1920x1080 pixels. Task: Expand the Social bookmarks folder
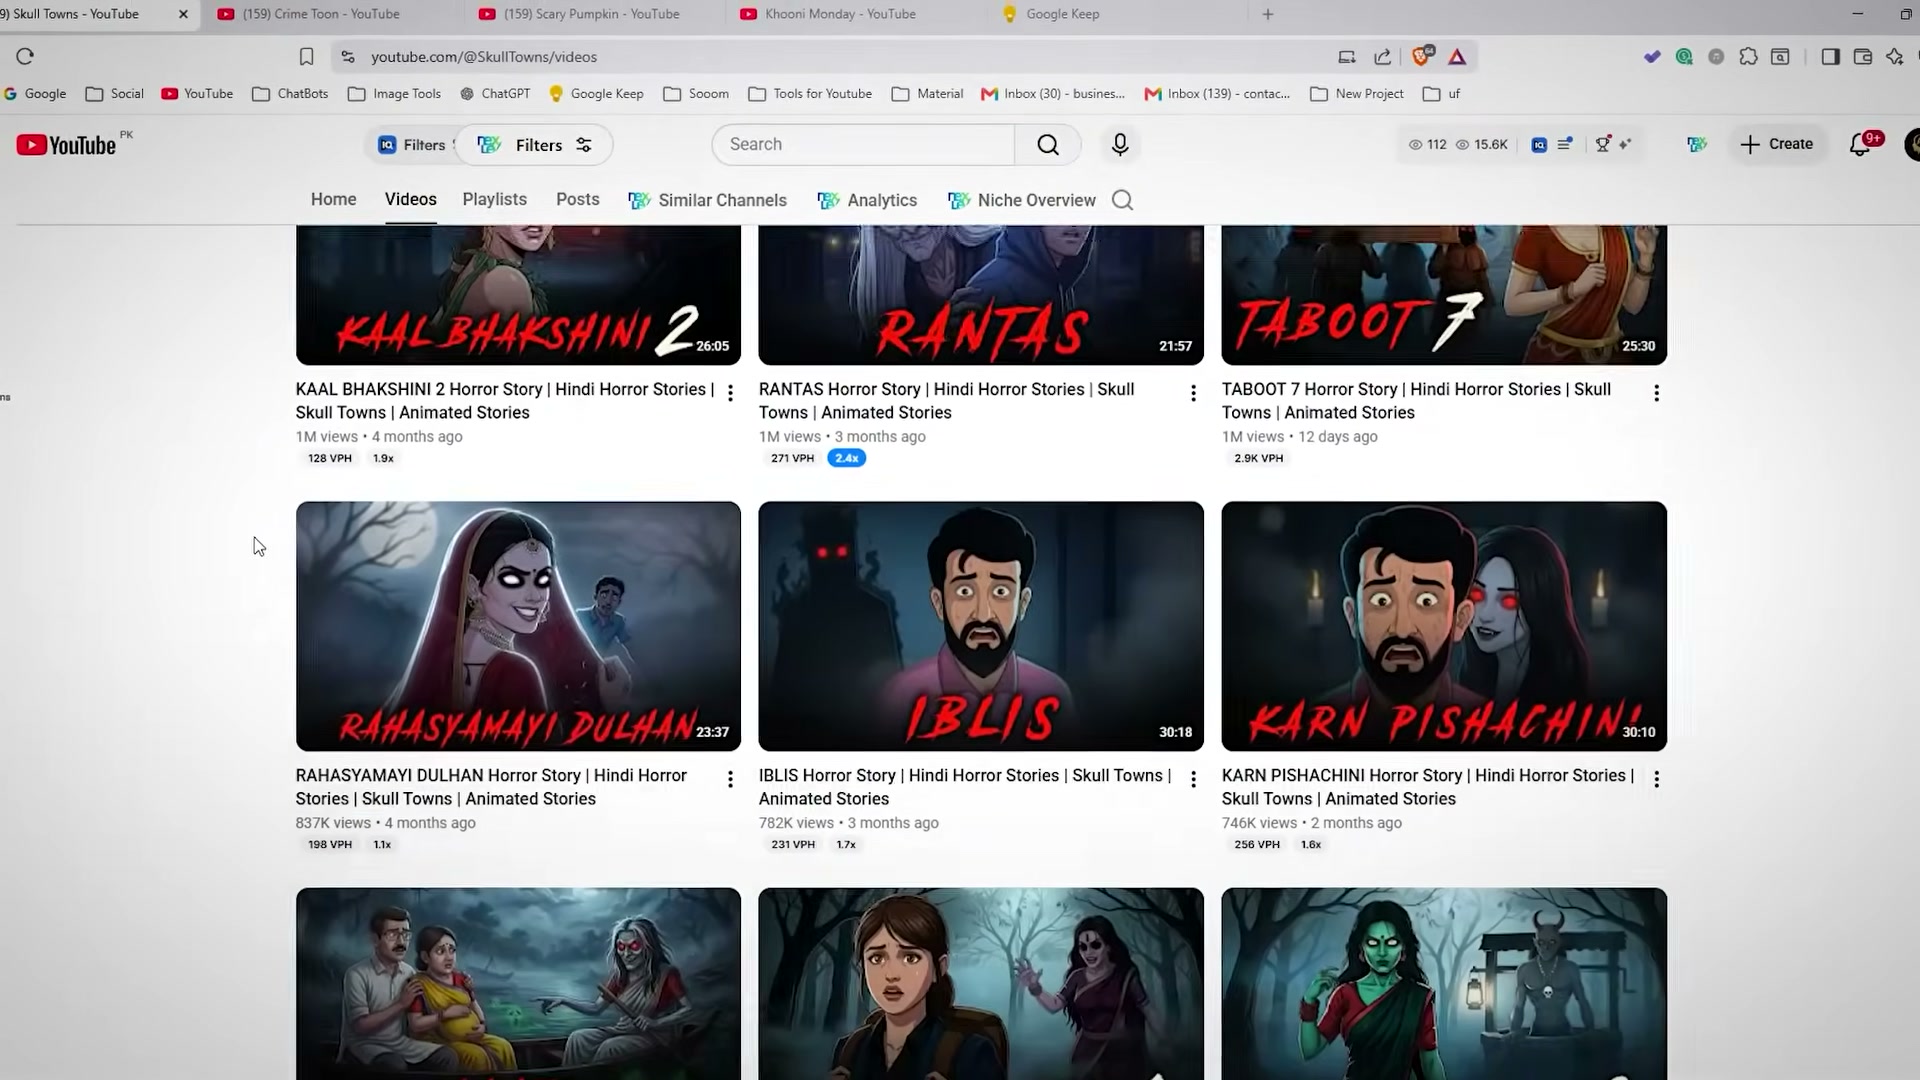[x=115, y=94]
